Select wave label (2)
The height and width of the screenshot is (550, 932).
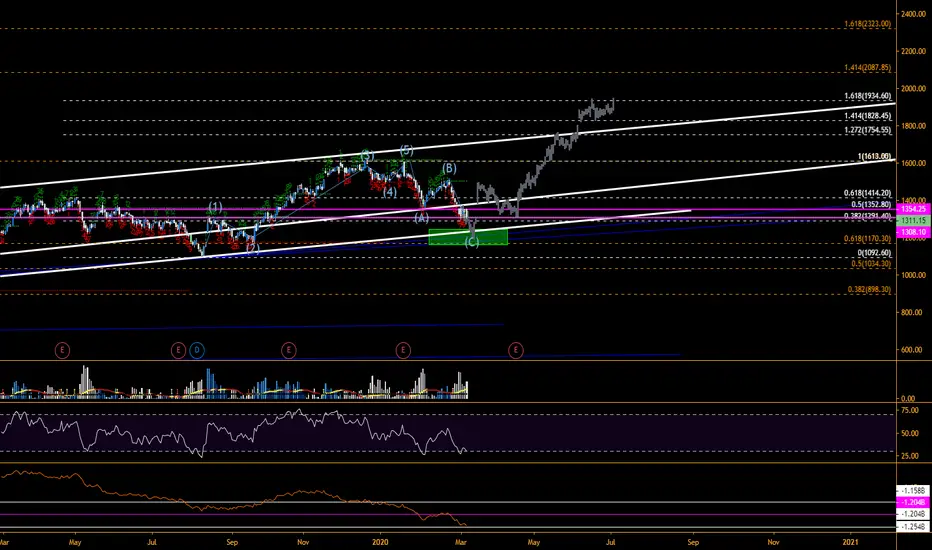253,249
